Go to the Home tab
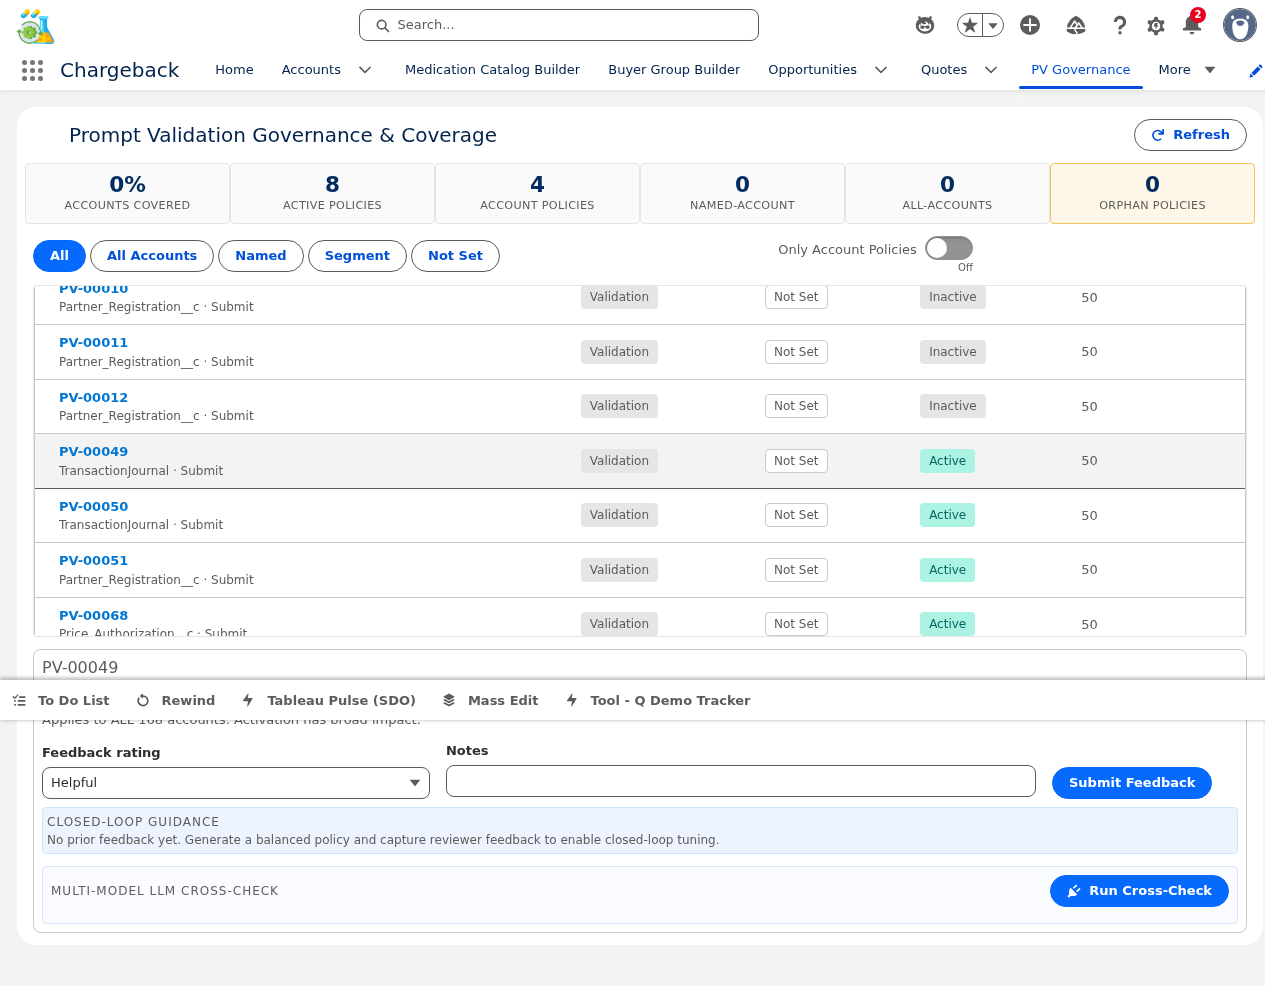The width and height of the screenshot is (1265, 986). [x=234, y=70]
